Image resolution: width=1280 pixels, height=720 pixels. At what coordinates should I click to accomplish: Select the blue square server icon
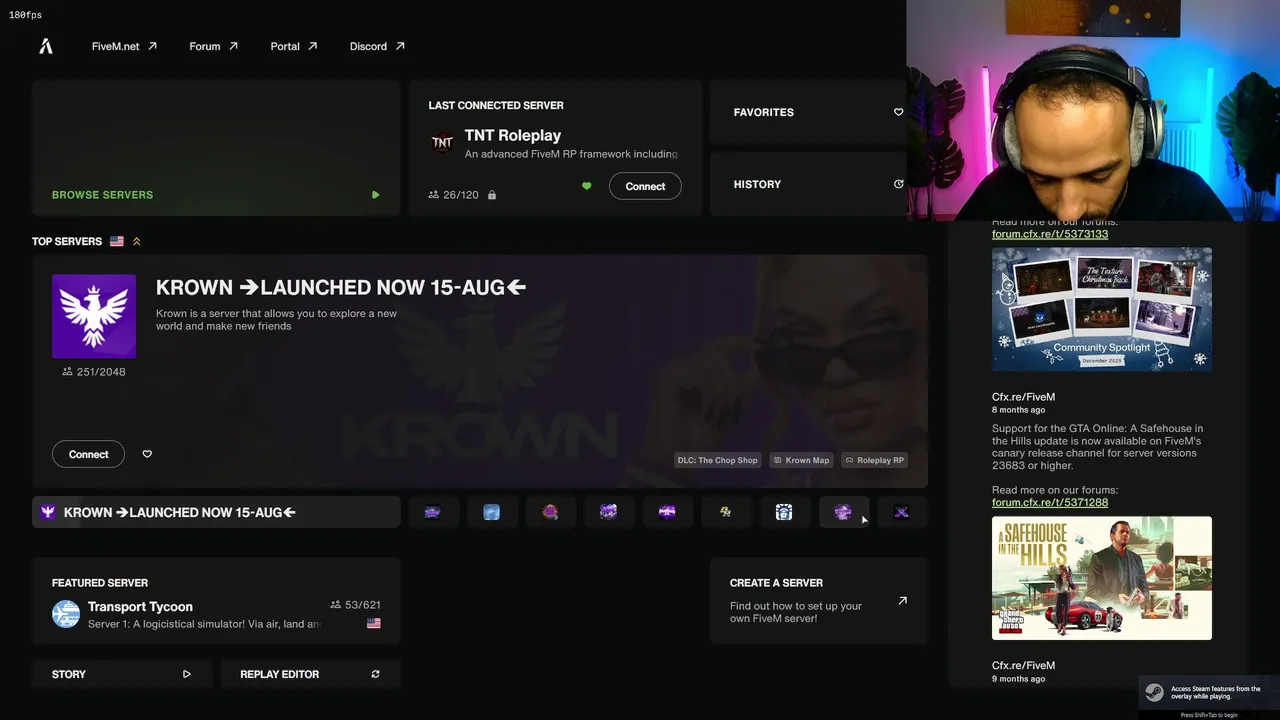coord(491,512)
